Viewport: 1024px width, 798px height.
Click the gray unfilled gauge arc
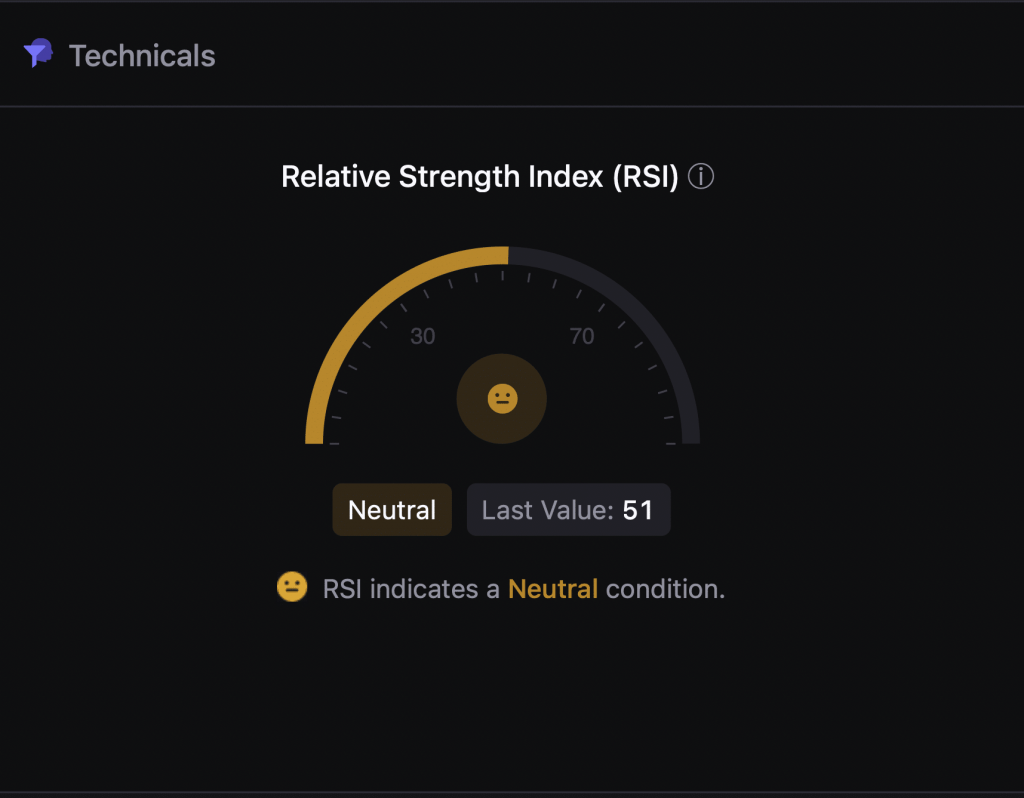click(640, 302)
